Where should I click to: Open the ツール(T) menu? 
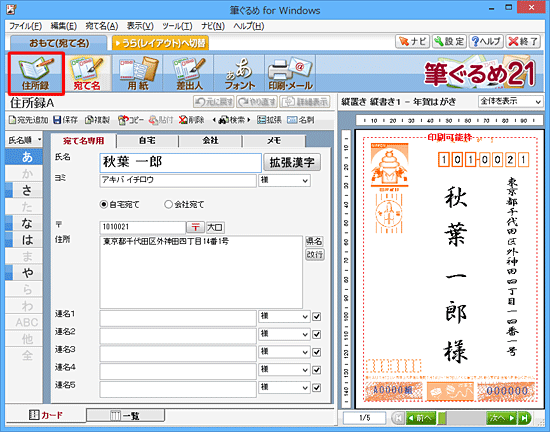click(x=177, y=26)
